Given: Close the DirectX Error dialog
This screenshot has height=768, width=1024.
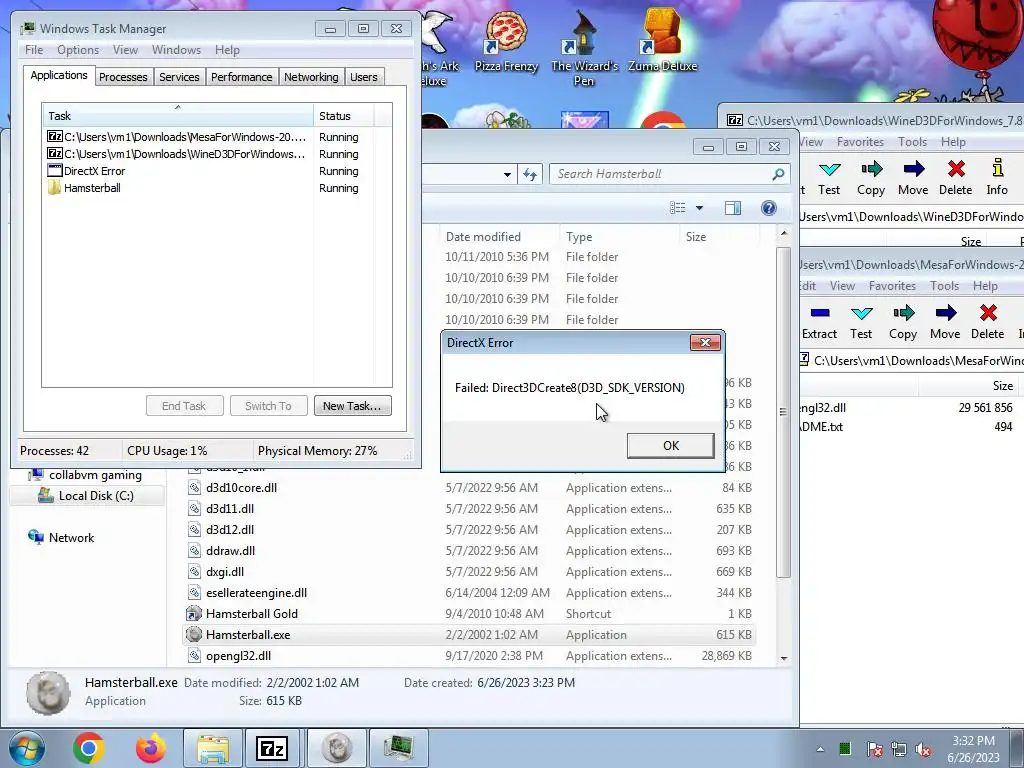Looking at the screenshot, I should (x=705, y=342).
